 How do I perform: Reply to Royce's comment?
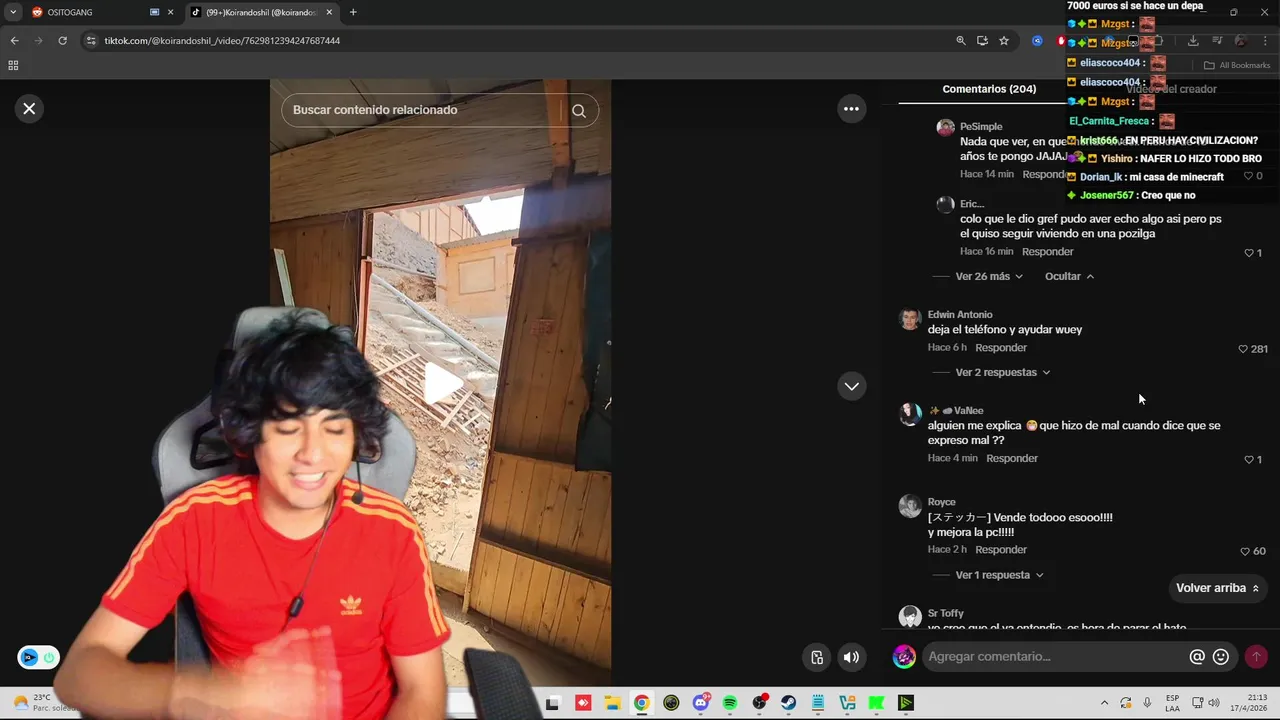pyautogui.click(x=1001, y=550)
